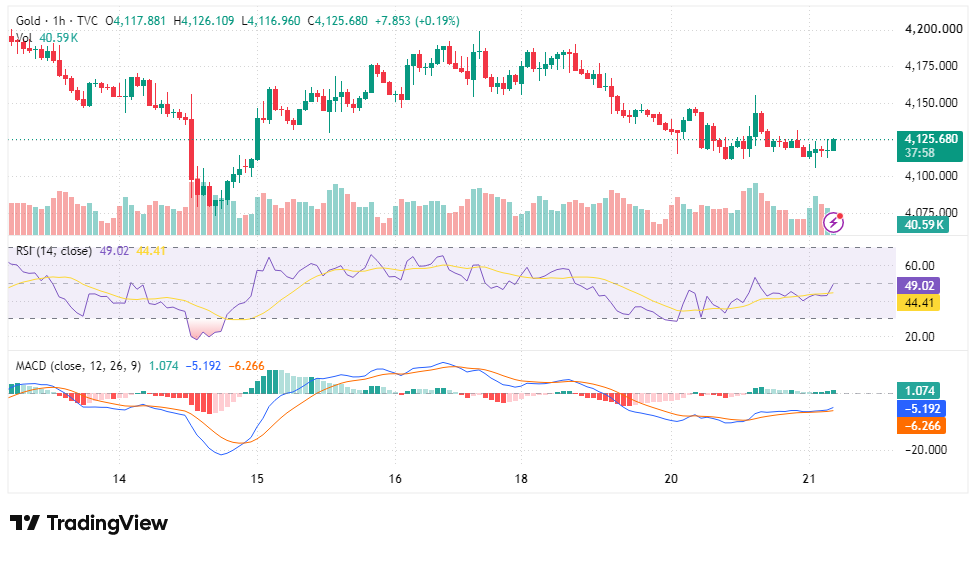The image size is (980, 574).
Task: Select the Vol 40.59K indicator legend
Action: pos(47,38)
